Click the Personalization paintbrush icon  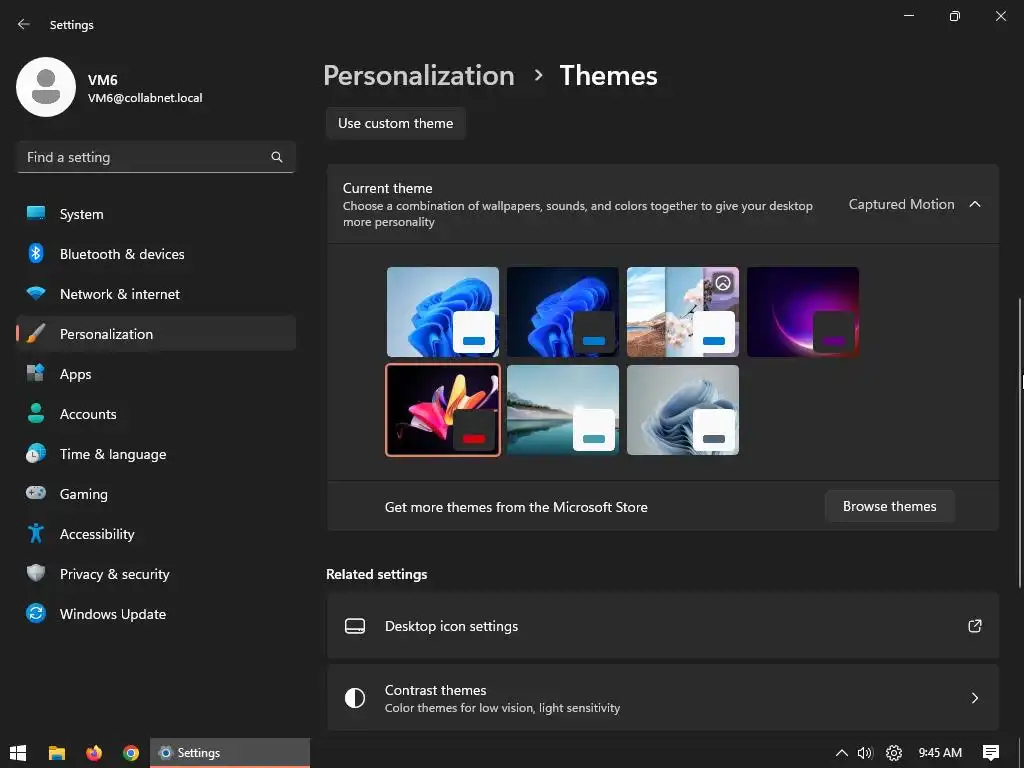coord(36,334)
